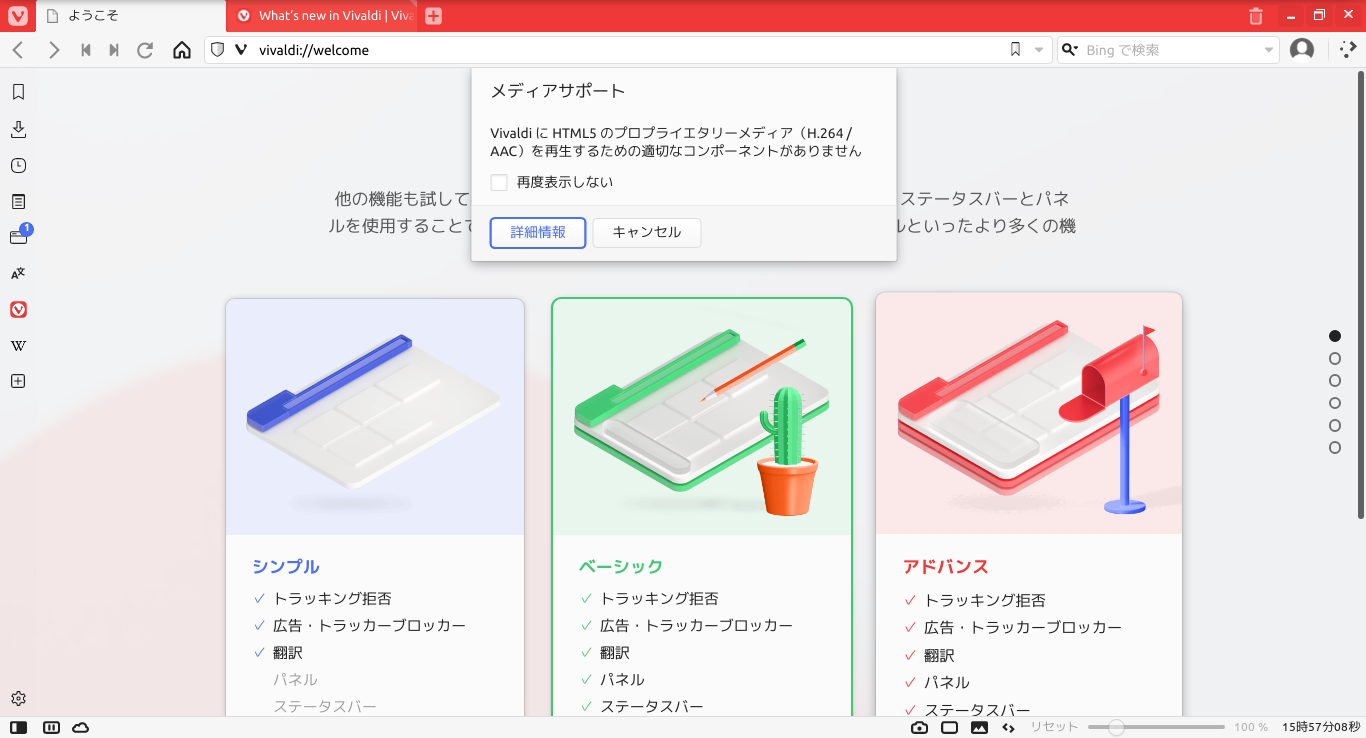
Task: Choose the アドバンス layout card
Action: (x=1029, y=505)
